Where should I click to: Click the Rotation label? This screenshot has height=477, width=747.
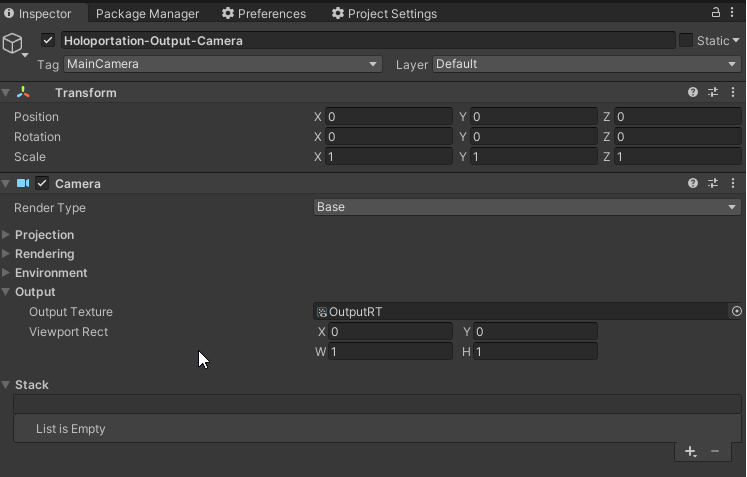[x=37, y=137]
